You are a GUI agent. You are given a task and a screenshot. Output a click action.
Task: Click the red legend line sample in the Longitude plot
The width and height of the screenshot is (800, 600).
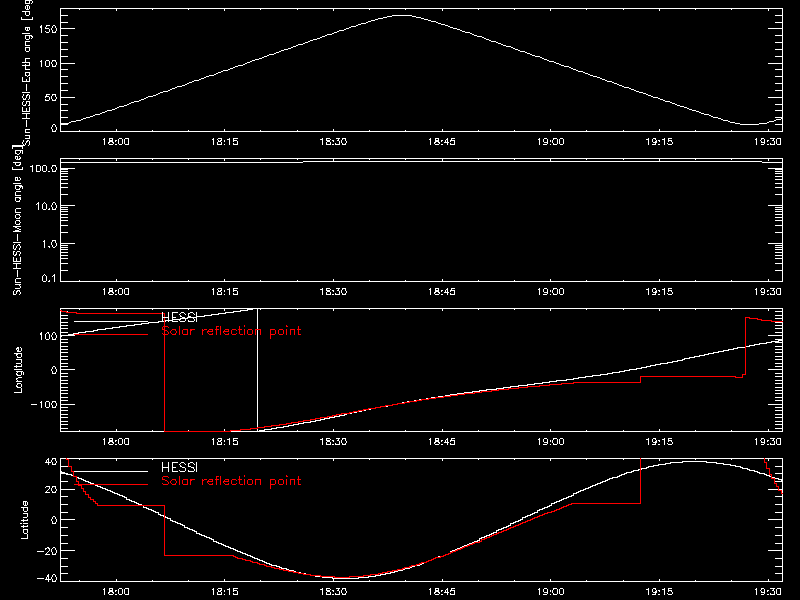tap(111, 334)
